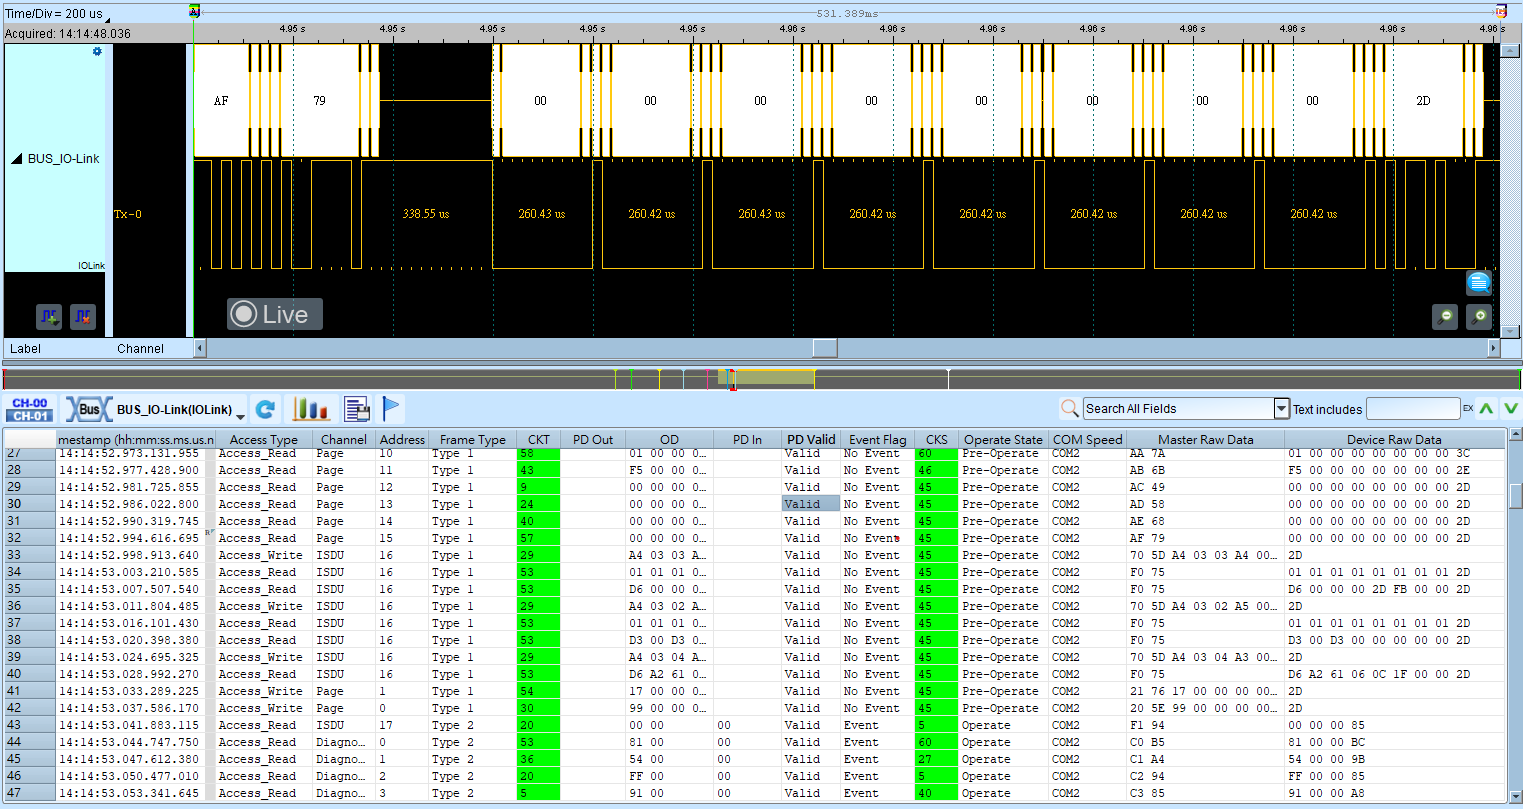Select table row 30
The width and height of the screenshot is (1523, 809).
click(755, 504)
